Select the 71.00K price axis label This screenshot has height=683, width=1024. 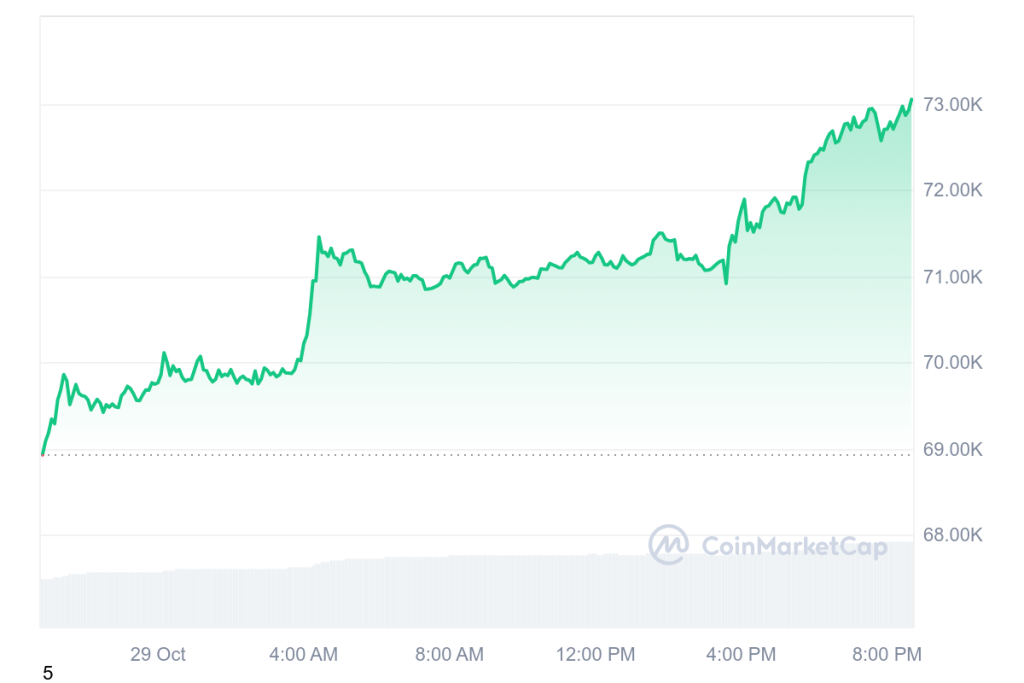[953, 276]
